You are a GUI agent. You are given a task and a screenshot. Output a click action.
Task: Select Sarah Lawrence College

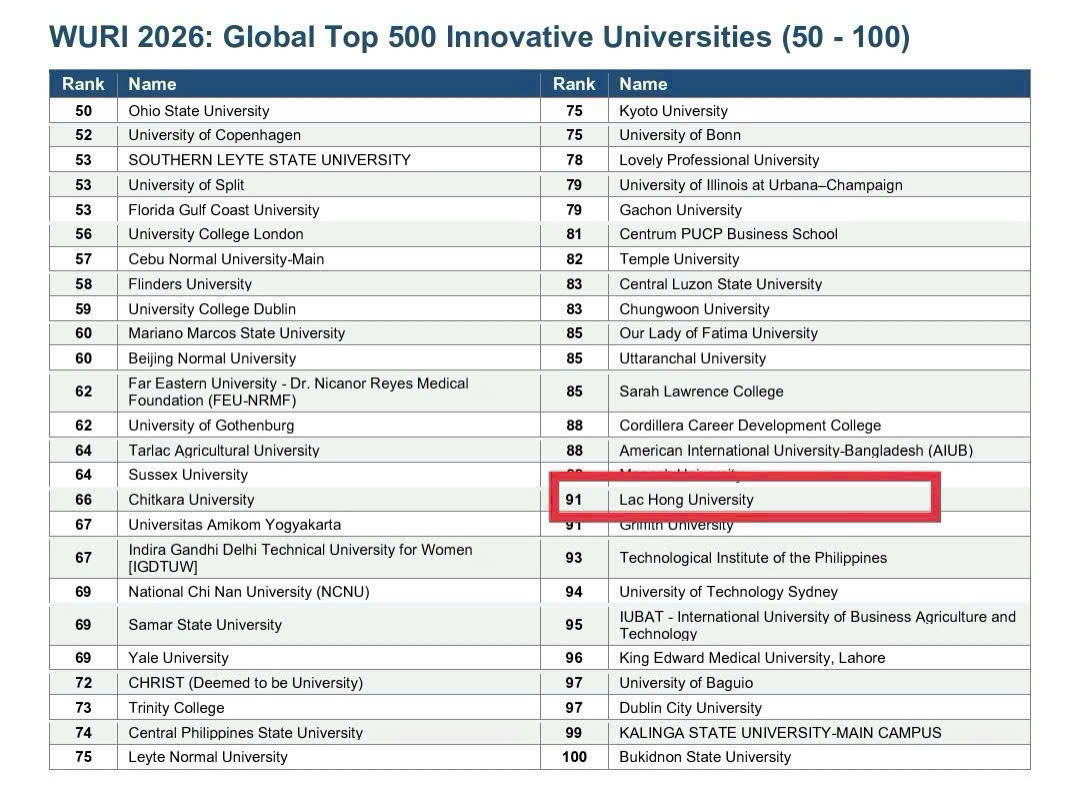point(701,391)
